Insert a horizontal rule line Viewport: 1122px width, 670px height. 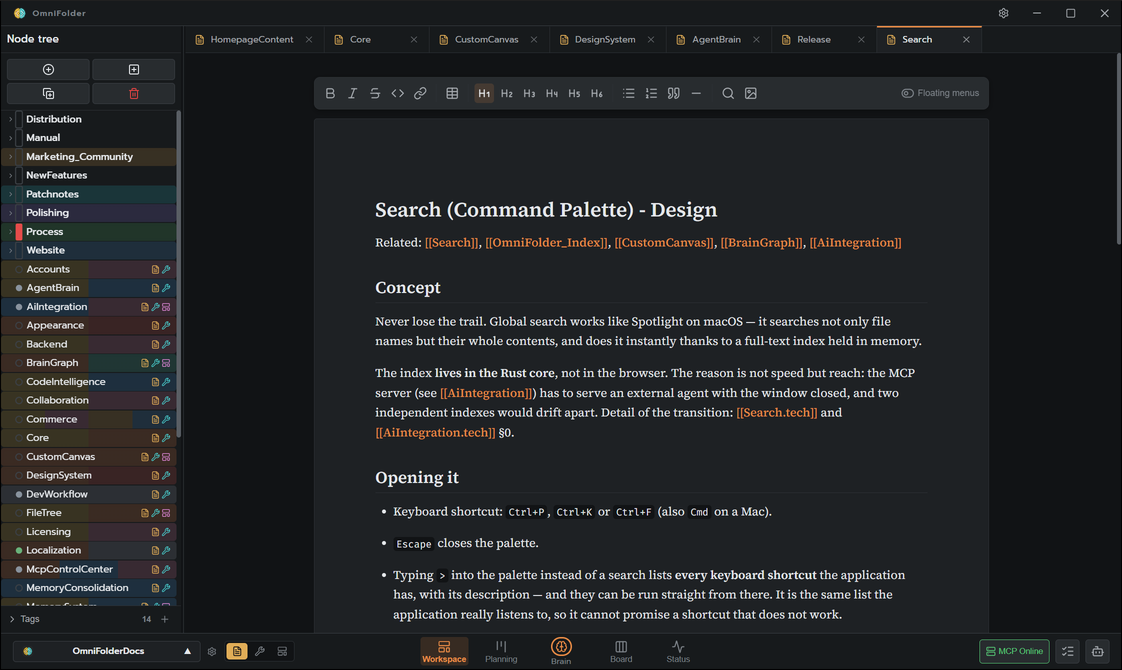coord(696,93)
